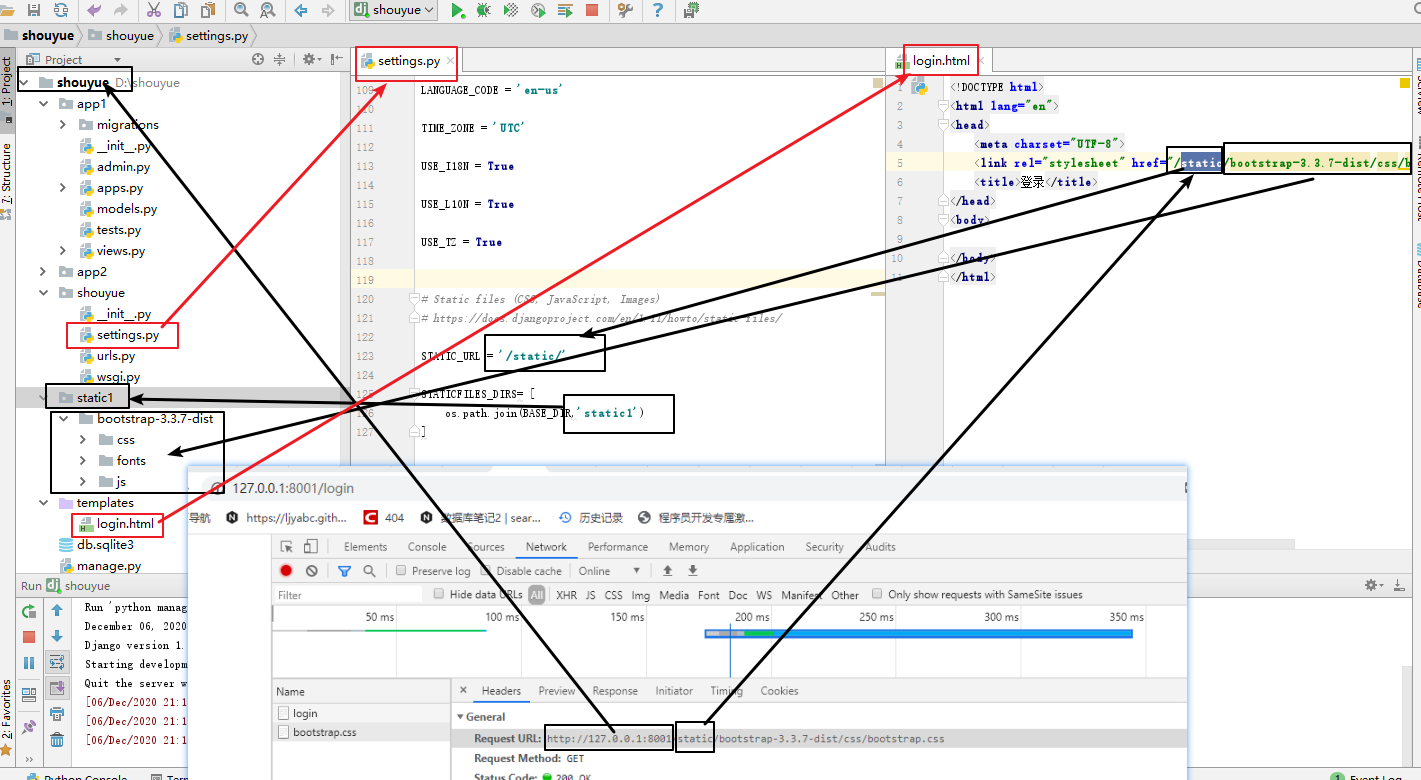Click the Undo arrow icon
Image resolution: width=1421 pixels, height=780 pixels.
[x=94, y=10]
